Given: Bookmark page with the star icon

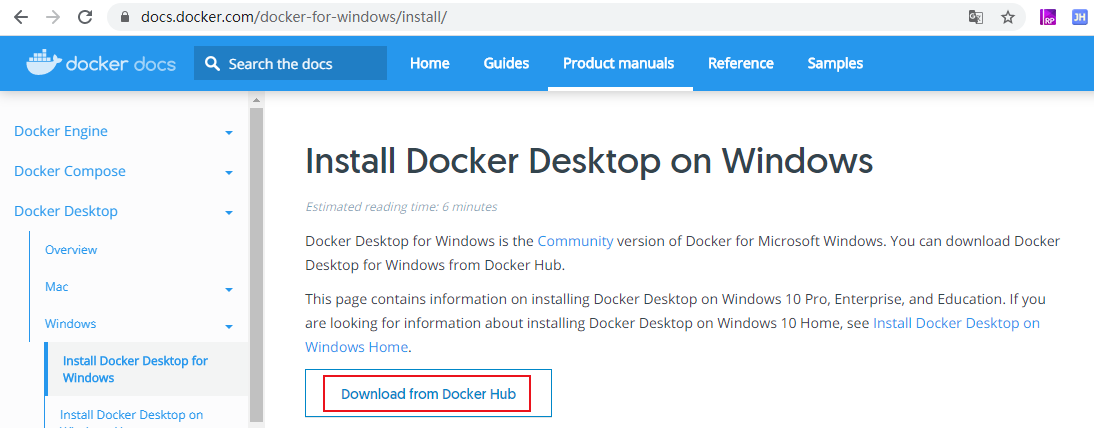Looking at the screenshot, I should [1007, 17].
